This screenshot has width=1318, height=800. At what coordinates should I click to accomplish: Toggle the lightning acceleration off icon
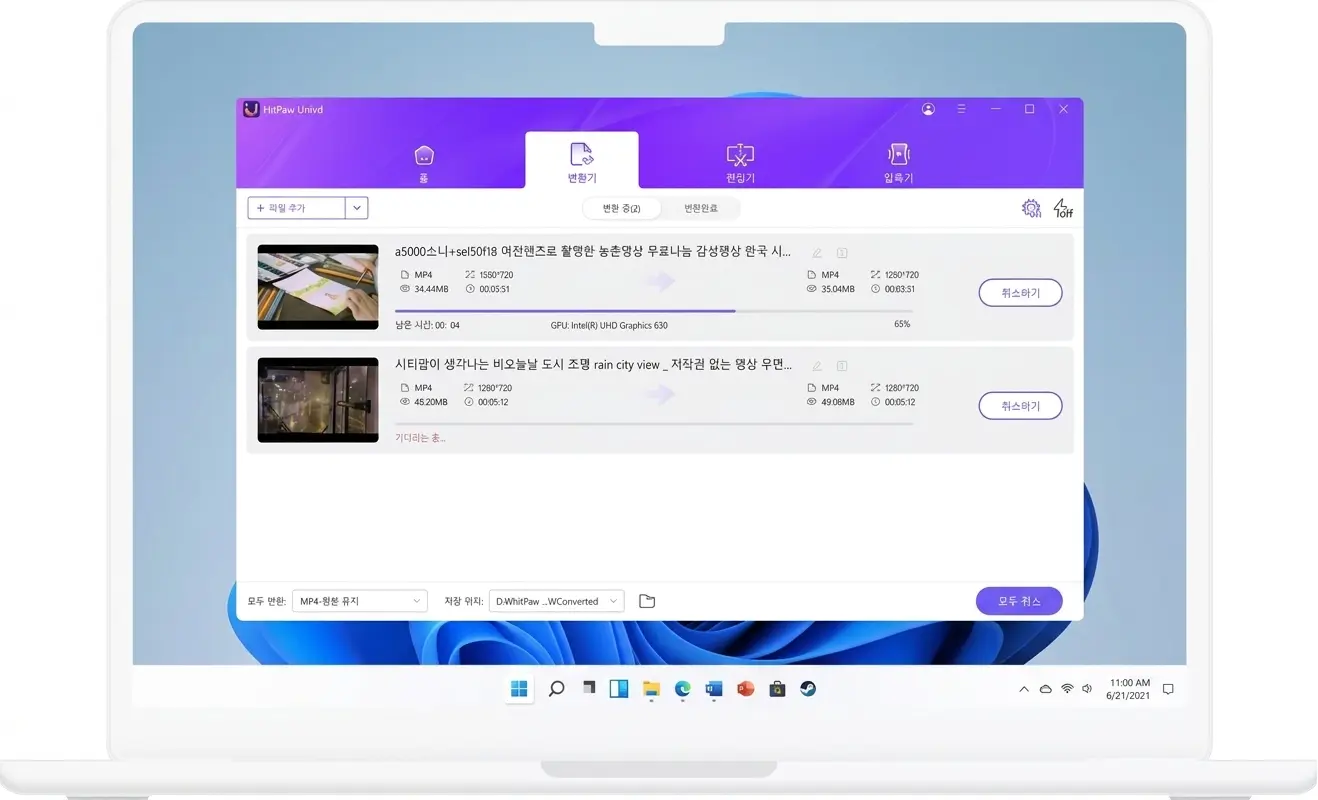coord(1063,208)
